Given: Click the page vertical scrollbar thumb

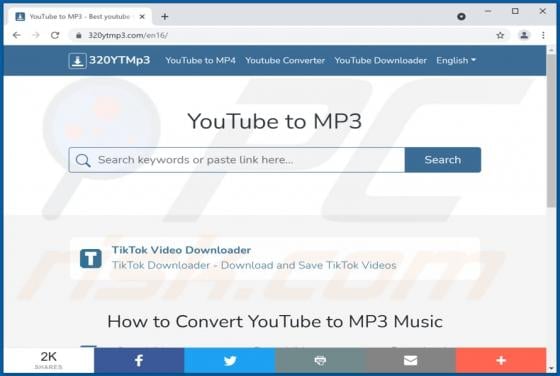Looking at the screenshot, I should [x=551, y=130].
